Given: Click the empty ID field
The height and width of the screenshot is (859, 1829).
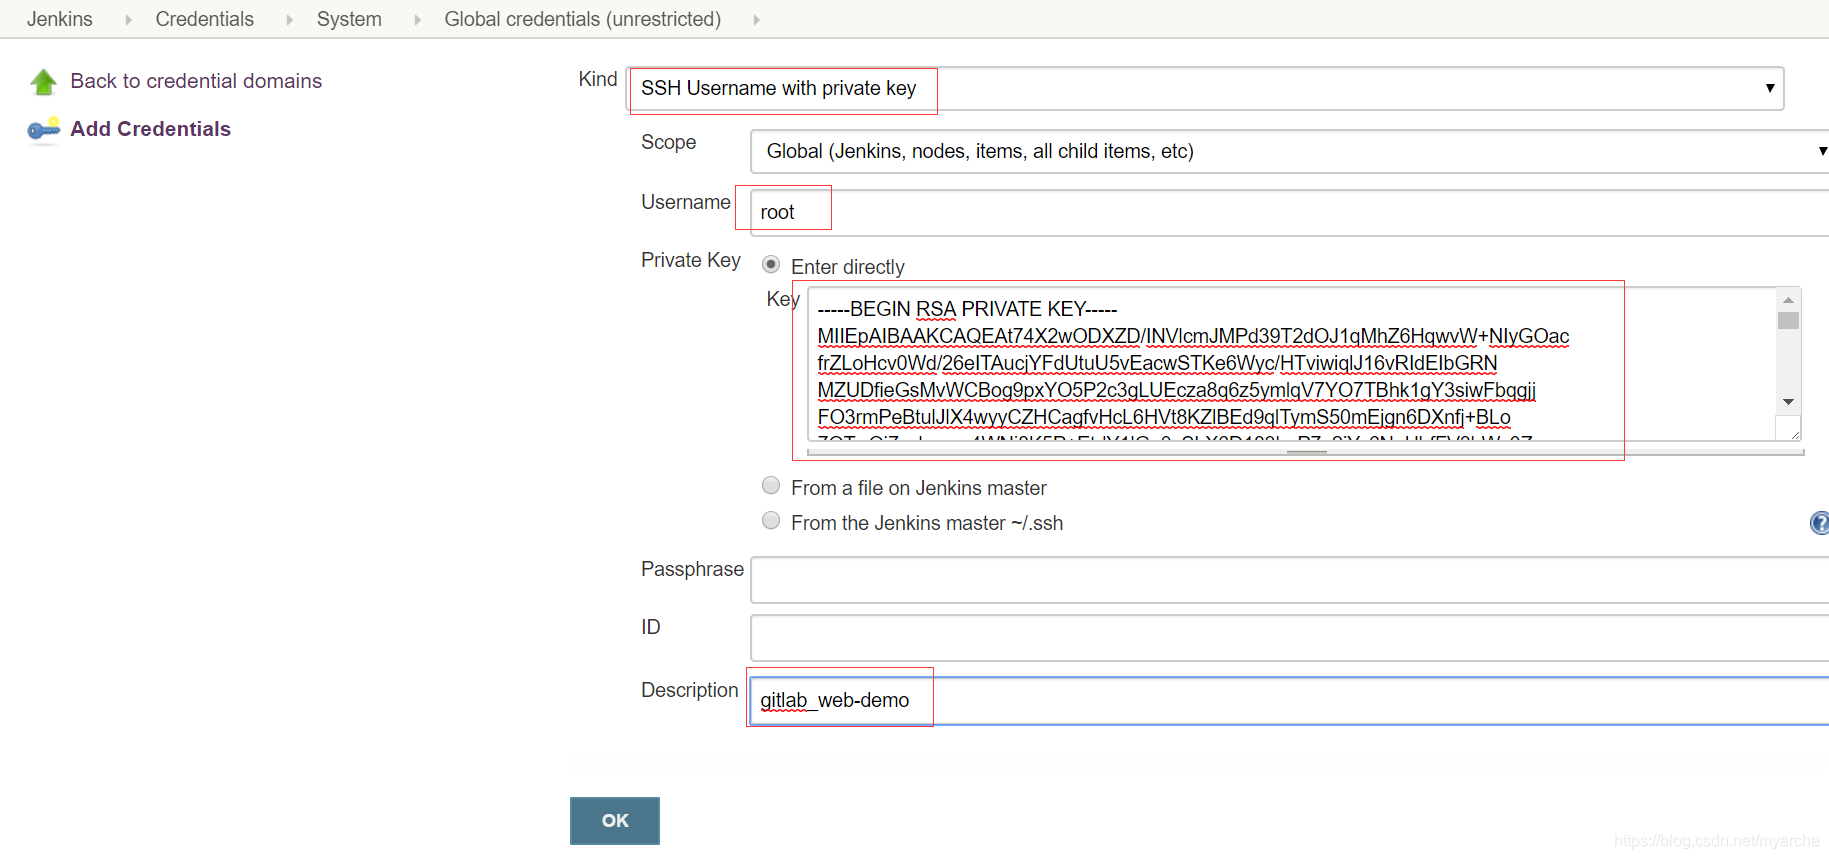Looking at the screenshot, I should (1290, 638).
